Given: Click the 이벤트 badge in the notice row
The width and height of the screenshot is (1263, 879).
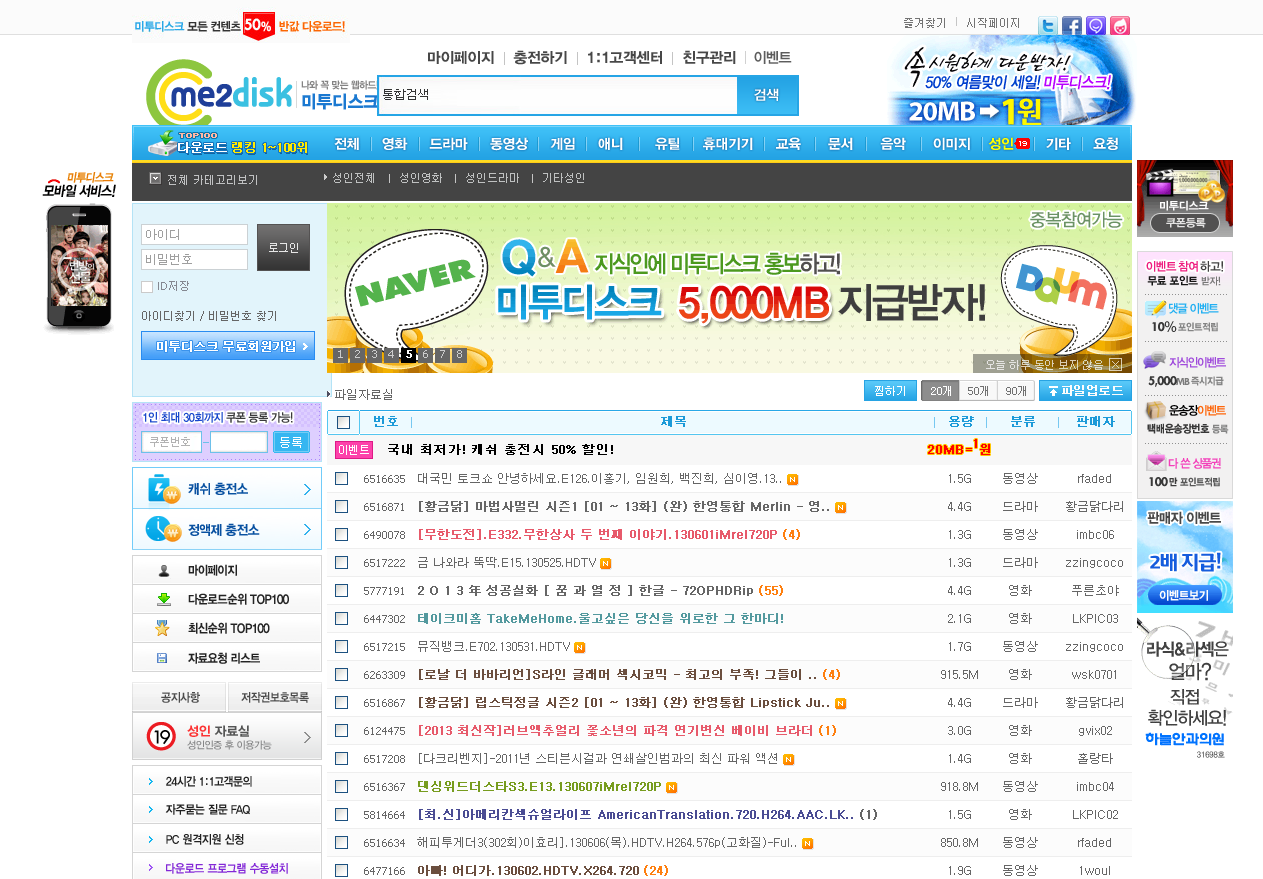Looking at the screenshot, I should click(354, 450).
